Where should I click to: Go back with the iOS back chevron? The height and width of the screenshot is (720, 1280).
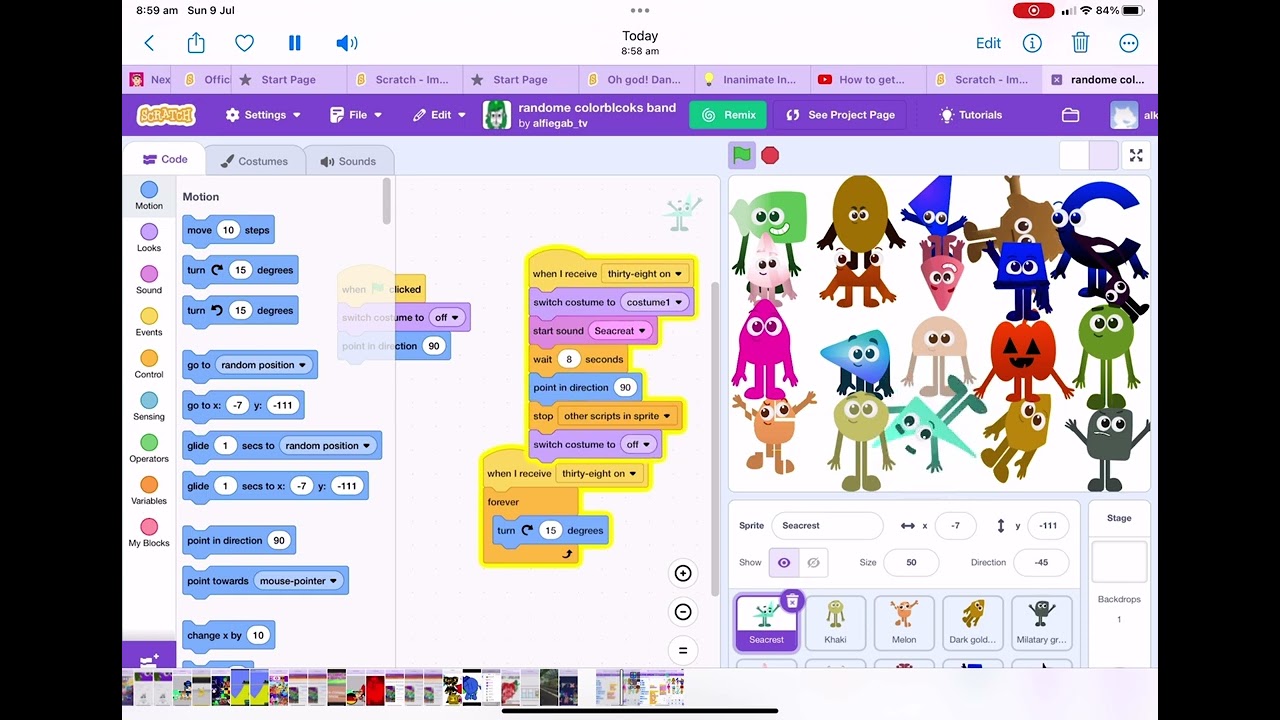(149, 43)
